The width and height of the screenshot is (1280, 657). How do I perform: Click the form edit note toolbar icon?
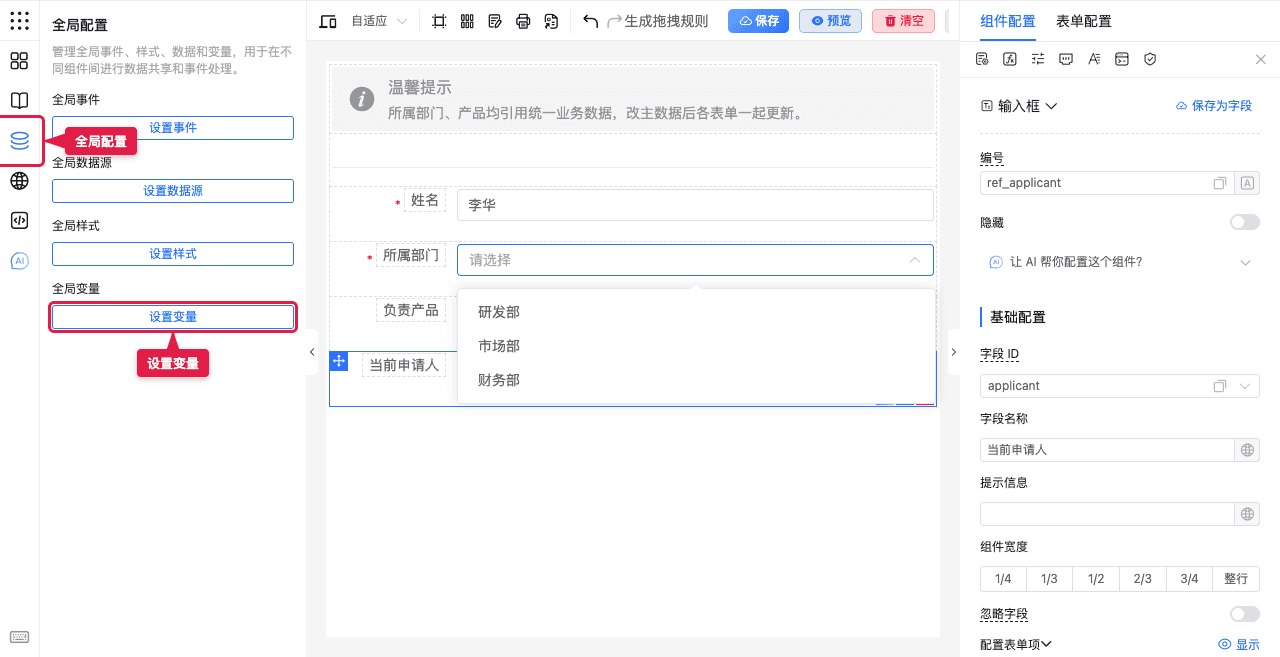[x=495, y=21]
